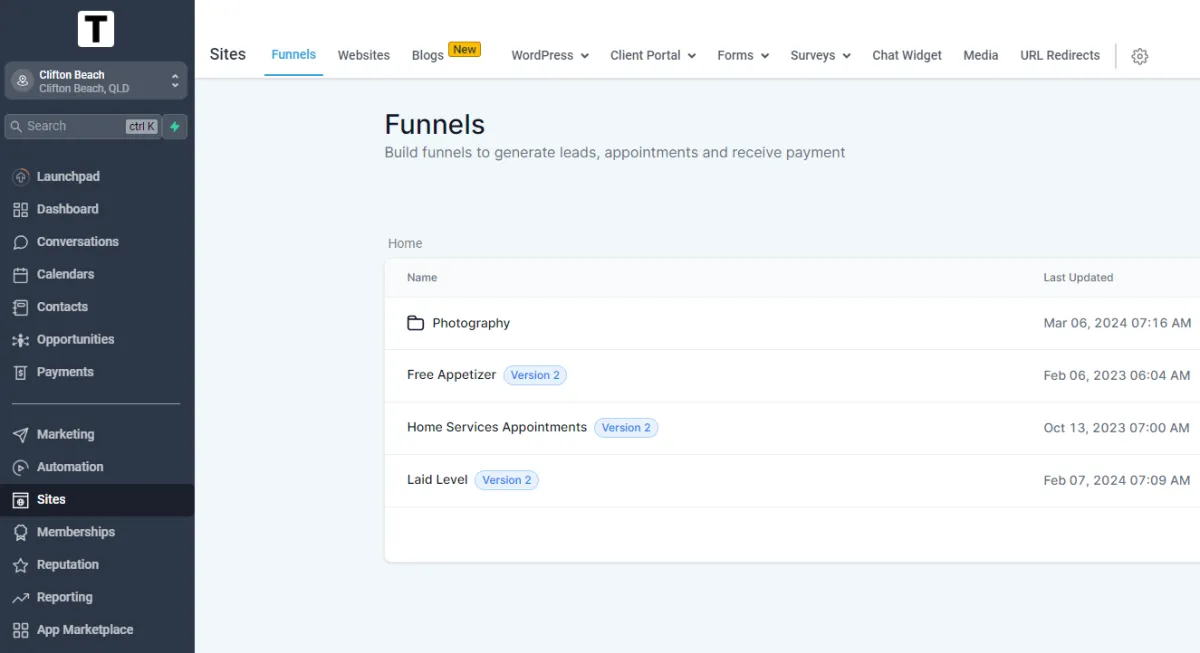Click the ctrl K shortcut hint
This screenshot has width=1200, height=653.
coord(141,127)
